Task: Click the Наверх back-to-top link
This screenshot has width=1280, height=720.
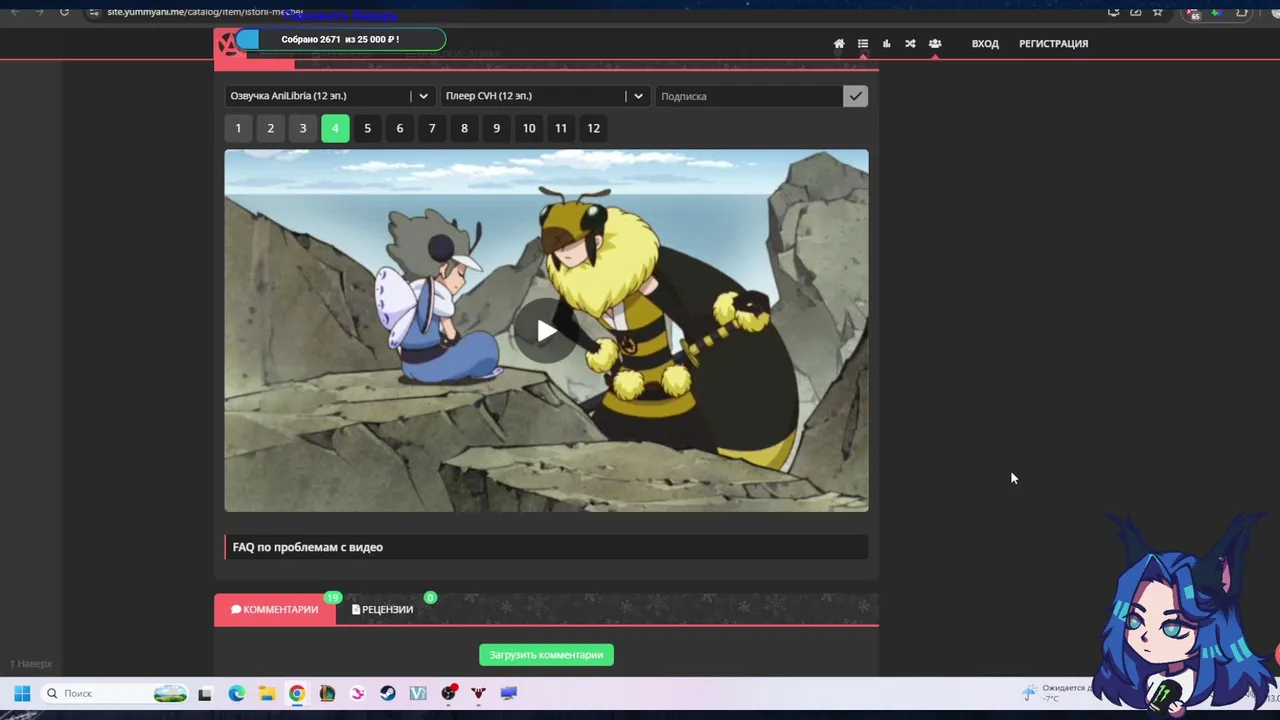Action: (31, 664)
